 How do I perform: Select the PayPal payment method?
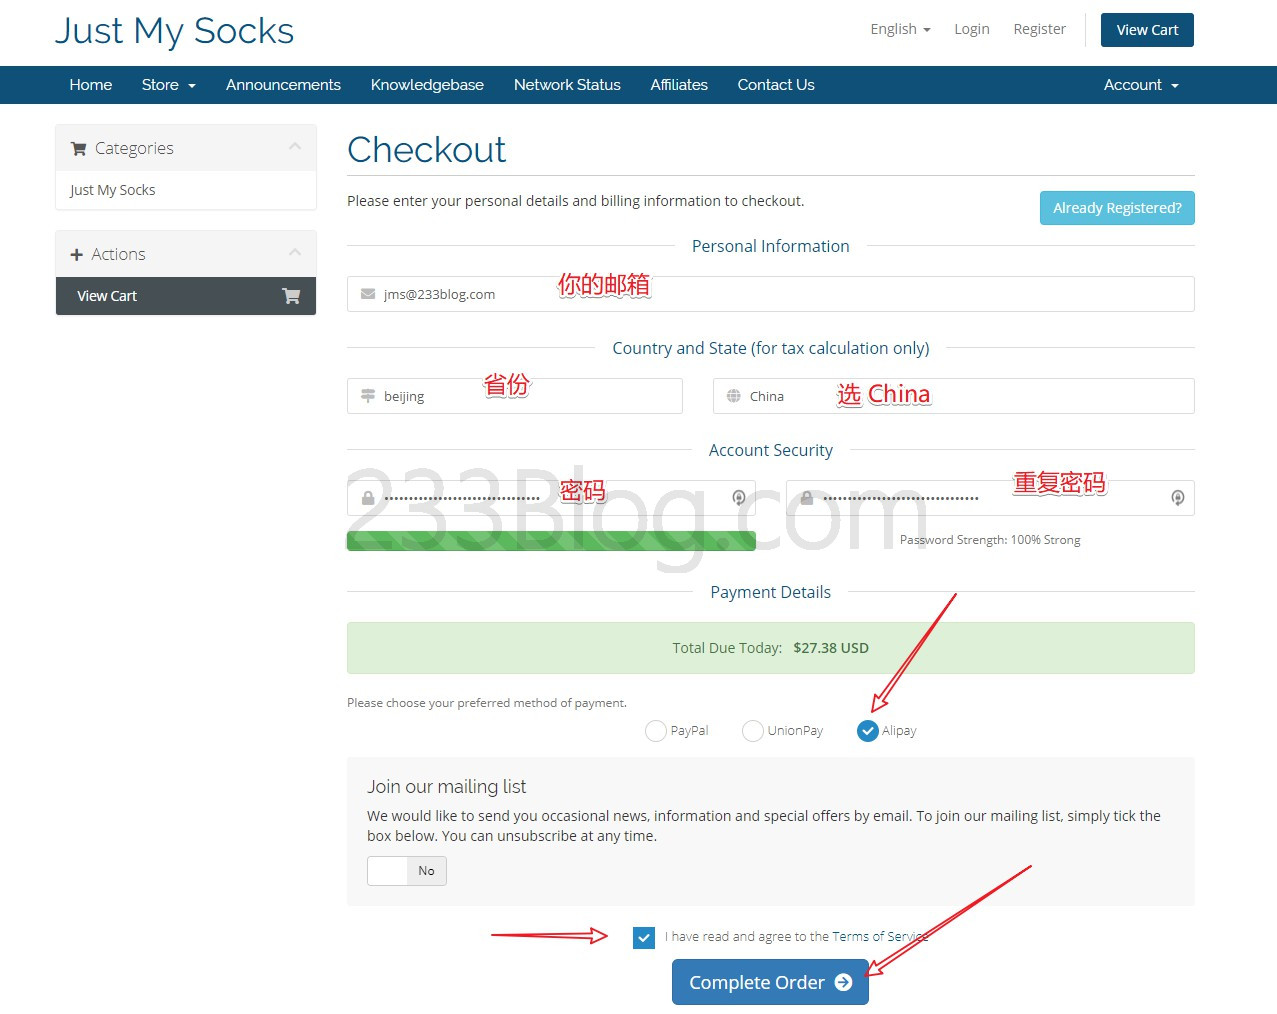[x=656, y=731]
